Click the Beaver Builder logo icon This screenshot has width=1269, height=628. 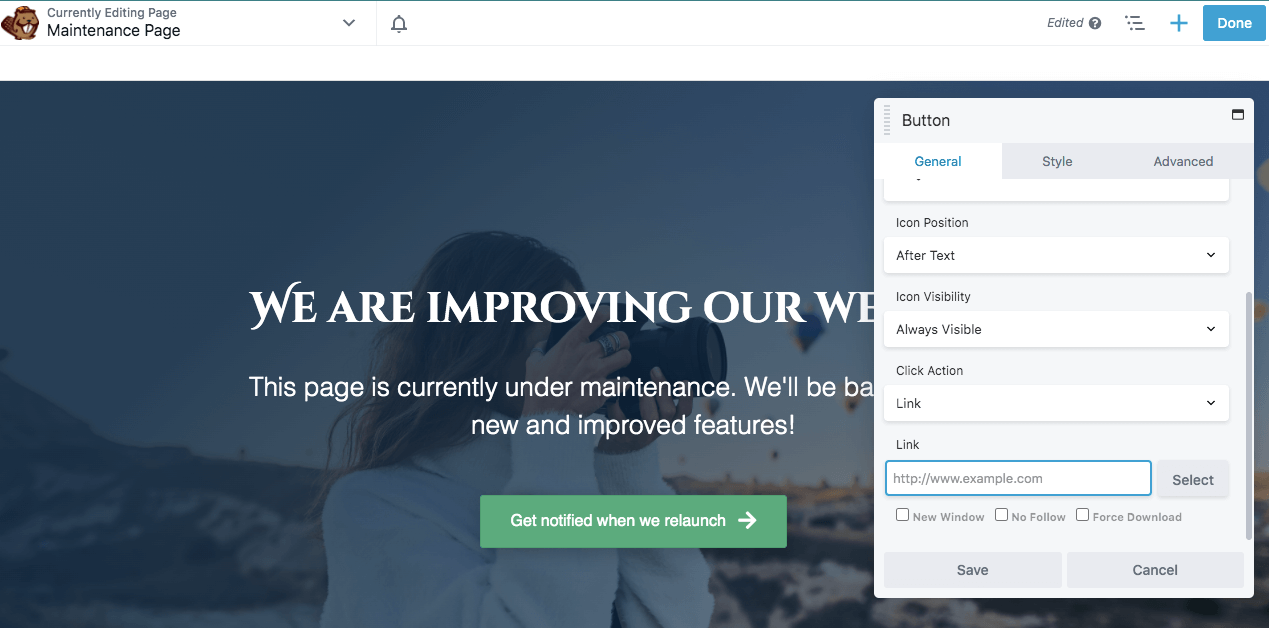tap(20, 22)
